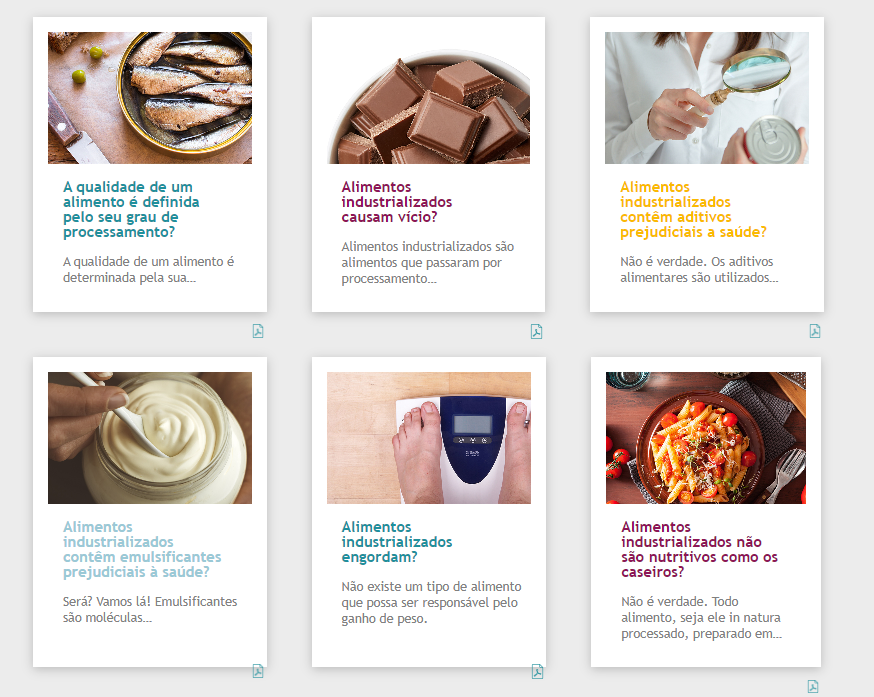
Task: Open 'Alimentos industrializados engordam?' title
Action: pyautogui.click(x=396, y=541)
